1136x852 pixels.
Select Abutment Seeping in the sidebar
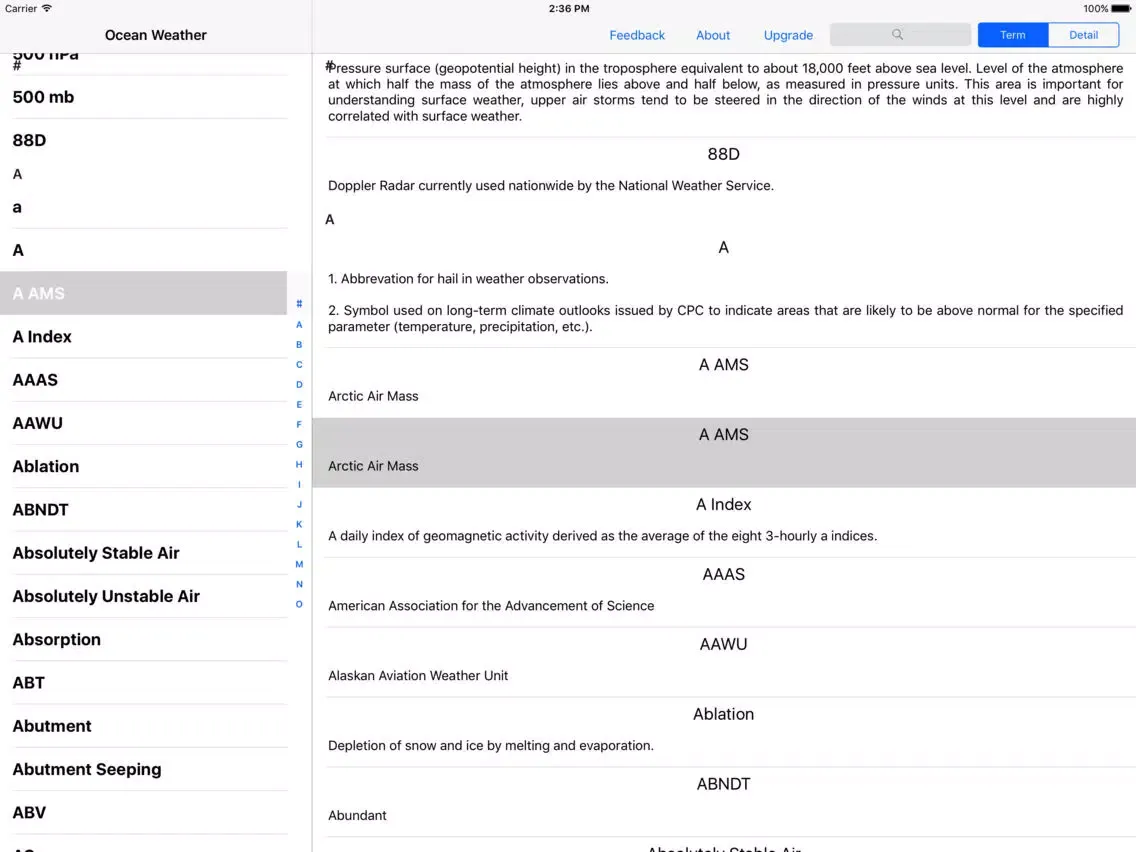pos(143,769)
